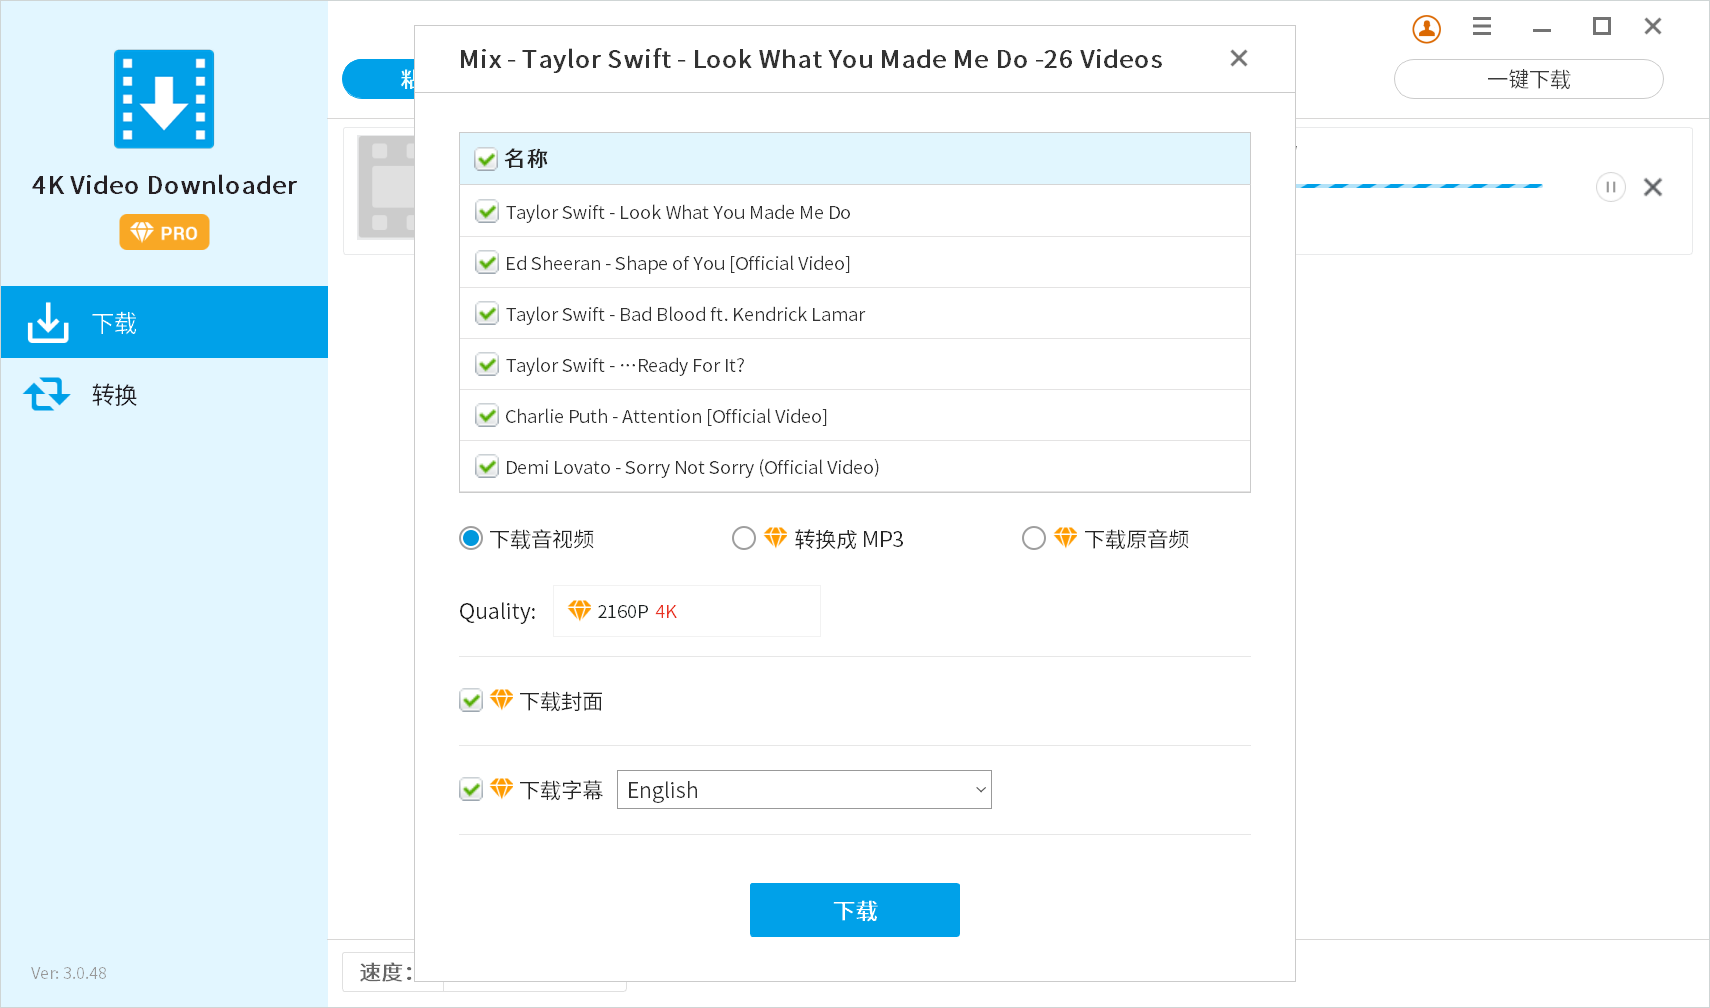
Task: Uncheck Taylor Swift - Look What You Made Me Do
Action: (487, 212)
